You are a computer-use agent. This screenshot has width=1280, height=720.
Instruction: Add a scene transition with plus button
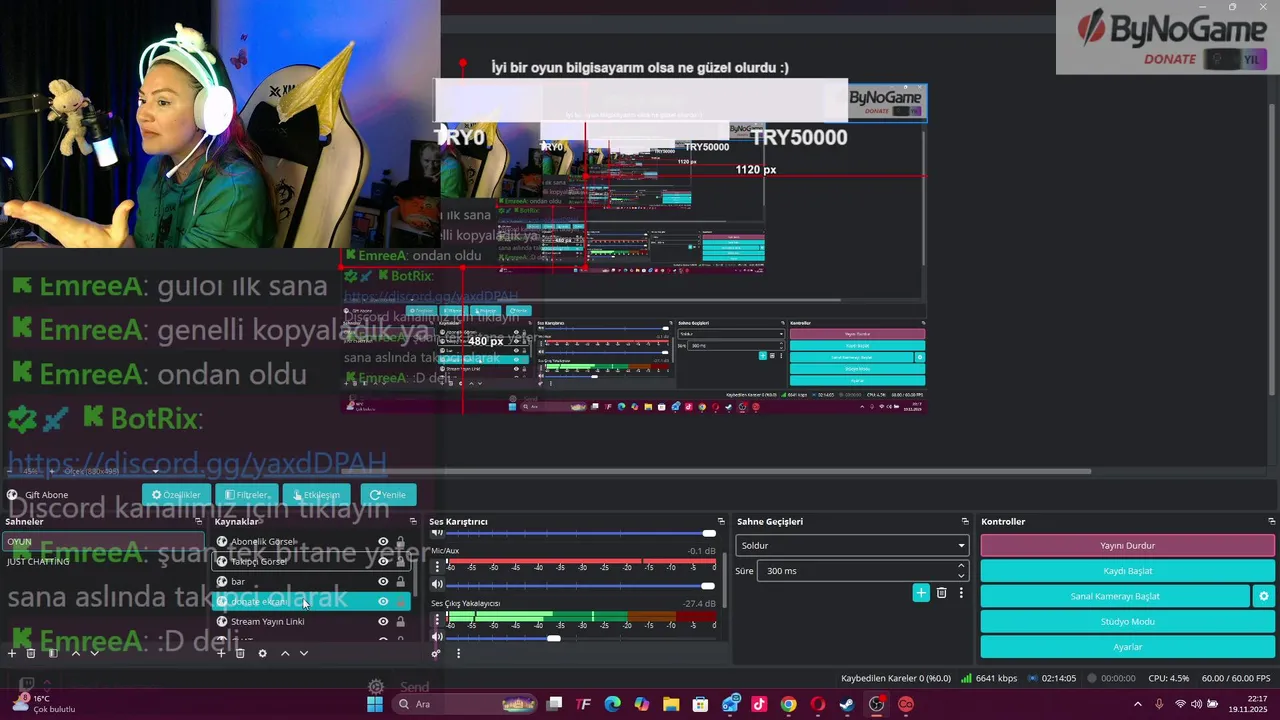[x=921, y=593]
